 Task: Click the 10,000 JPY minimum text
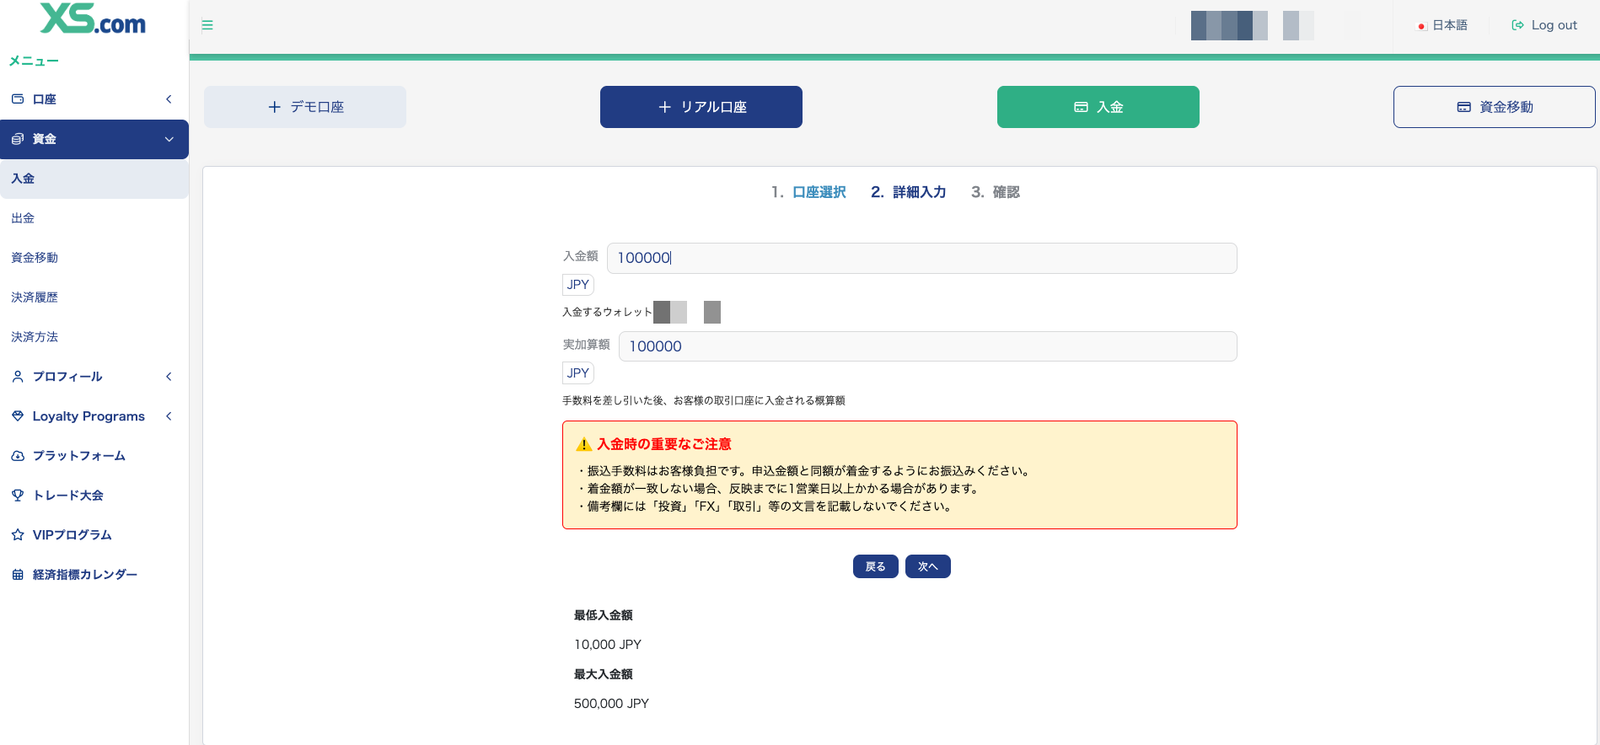608,645
